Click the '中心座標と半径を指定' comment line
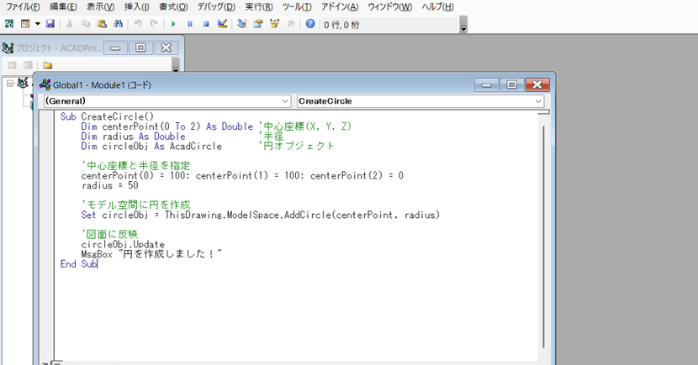The width and height of the screenshot is (698, 365). click(135, 166)
